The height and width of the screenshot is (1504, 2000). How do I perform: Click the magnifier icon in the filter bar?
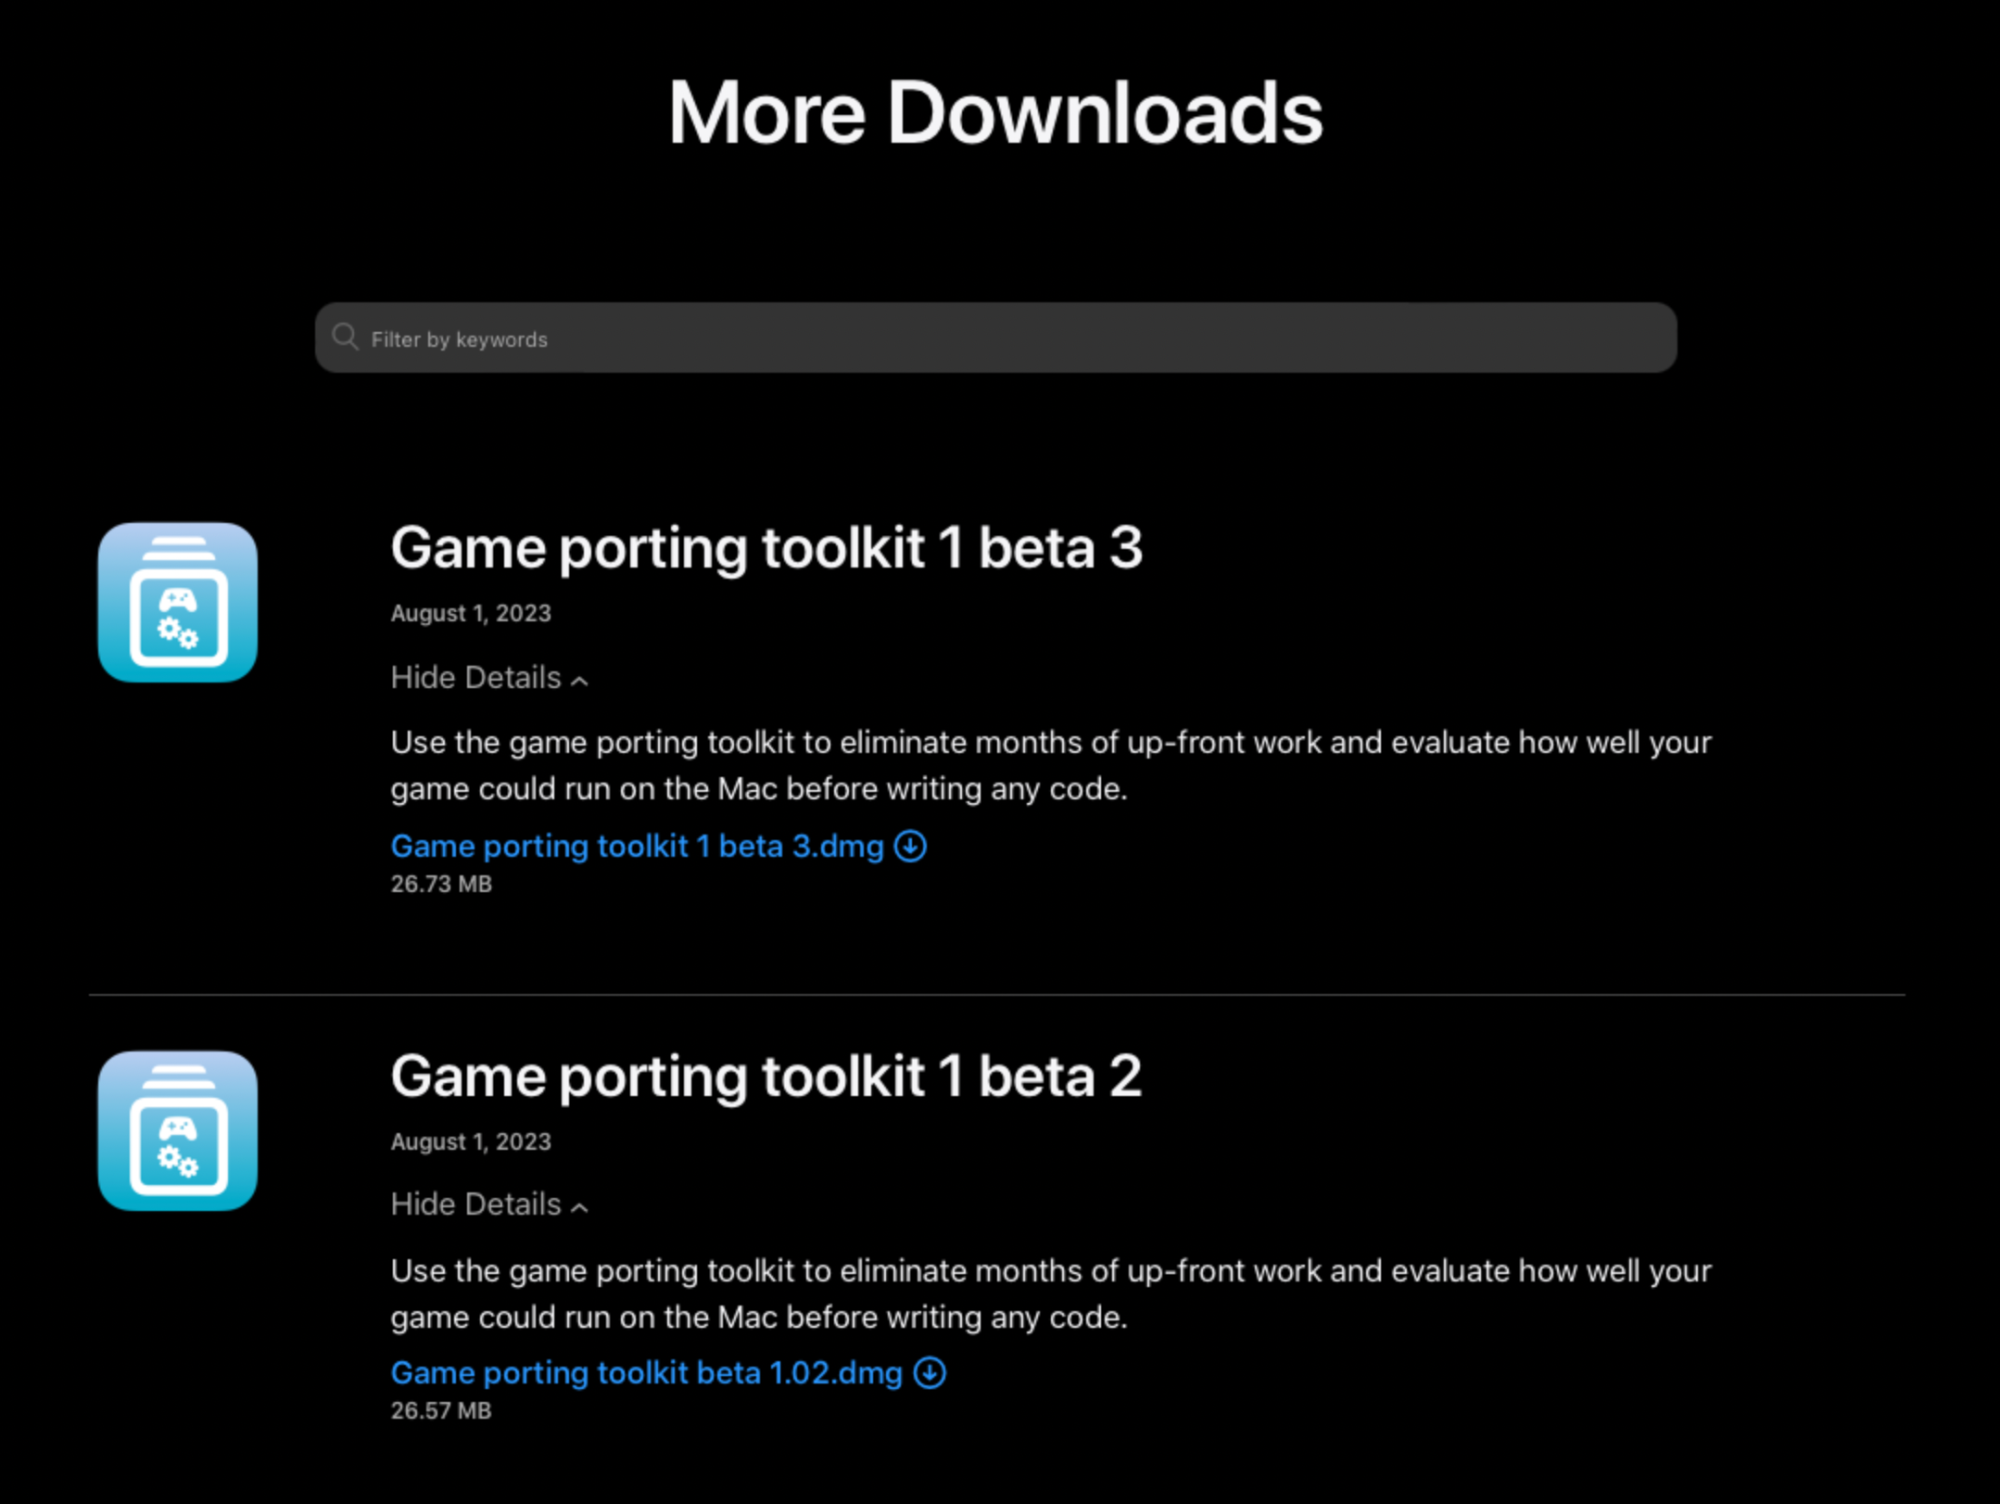345,337
